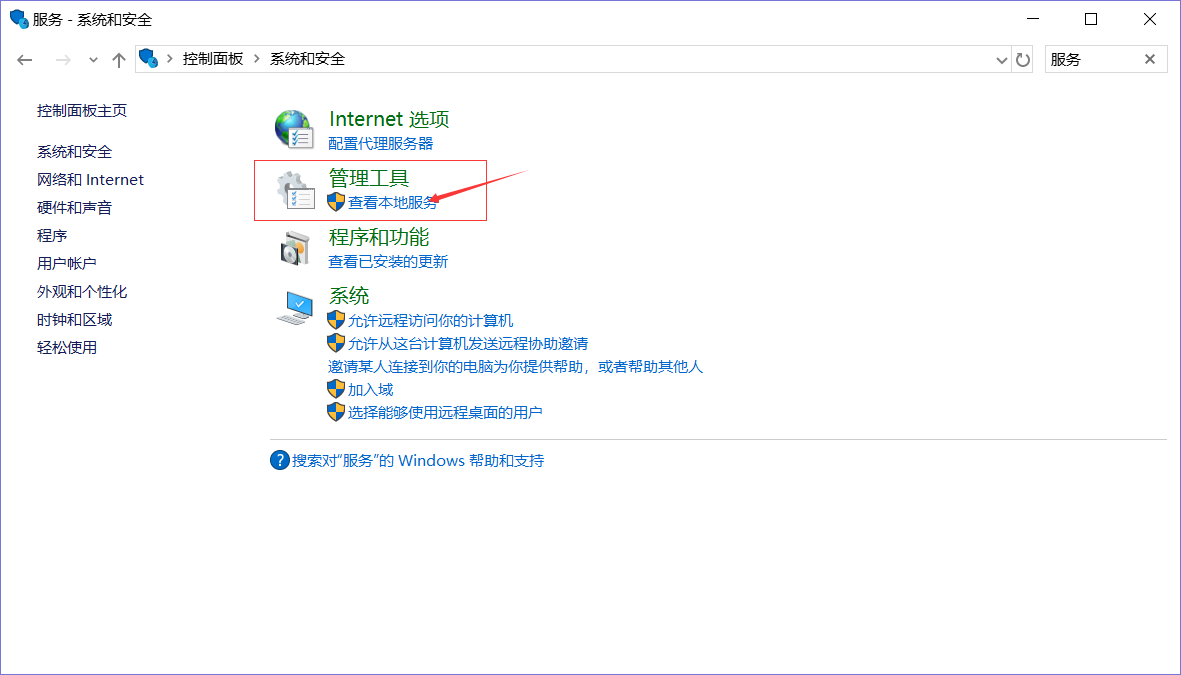The width and height of the screenshot is (1181, 675).
Task: Open 允许从这台计算机发送远程协助邀请 link
Action: (x=468, y=344)
